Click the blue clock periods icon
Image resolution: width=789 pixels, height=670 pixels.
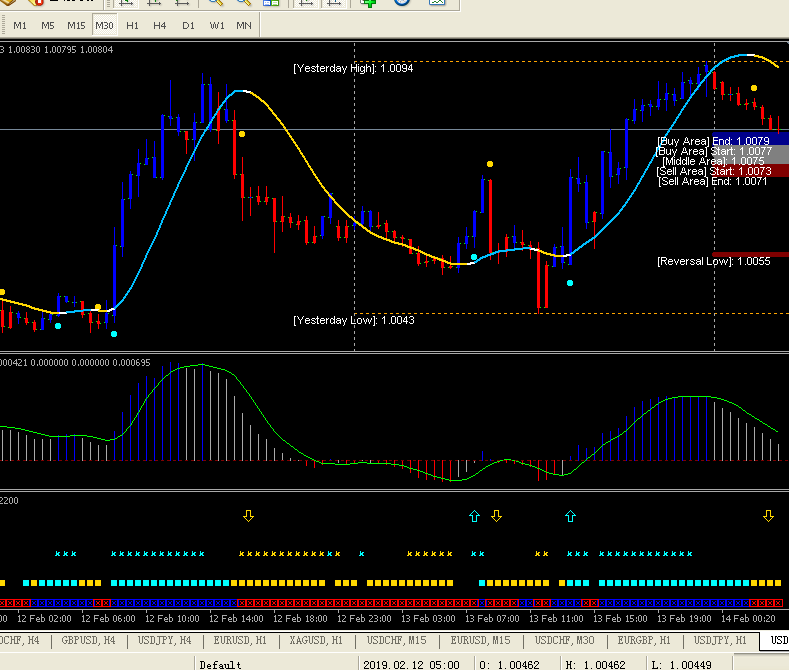pyautogui.click(x=402, y=3)
